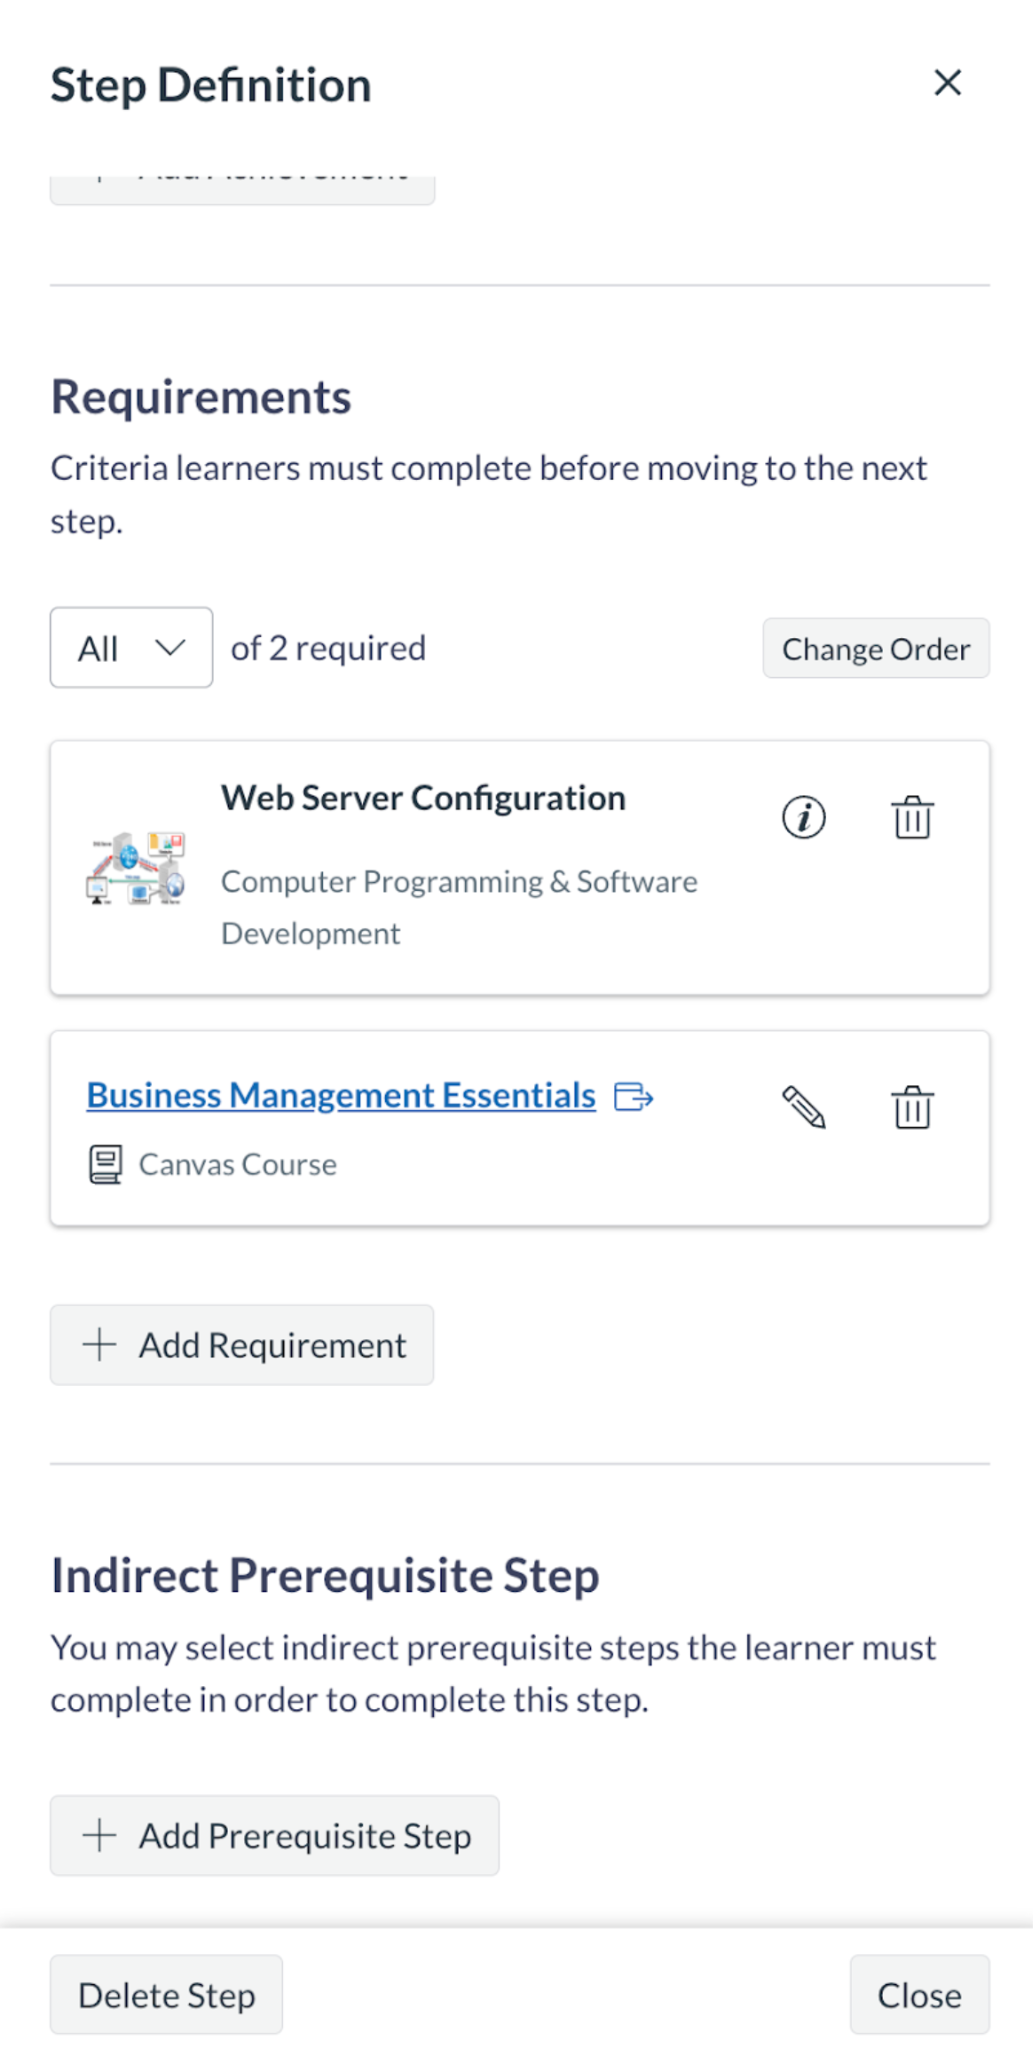Click the Close button at the bottom
The width and height of the screenshot is (1033, 2048).
click(x=919, y=1995)
